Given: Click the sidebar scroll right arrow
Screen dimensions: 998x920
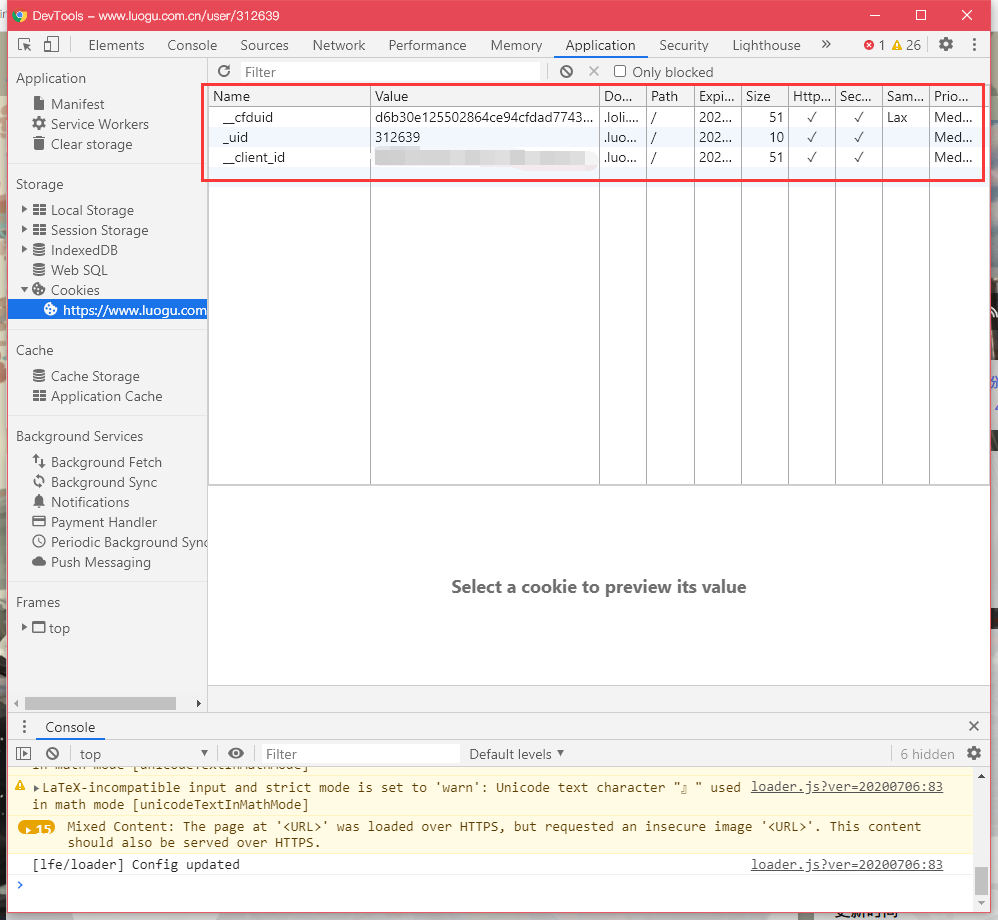Looking at the screenshot, I should (x=199, y=703).
